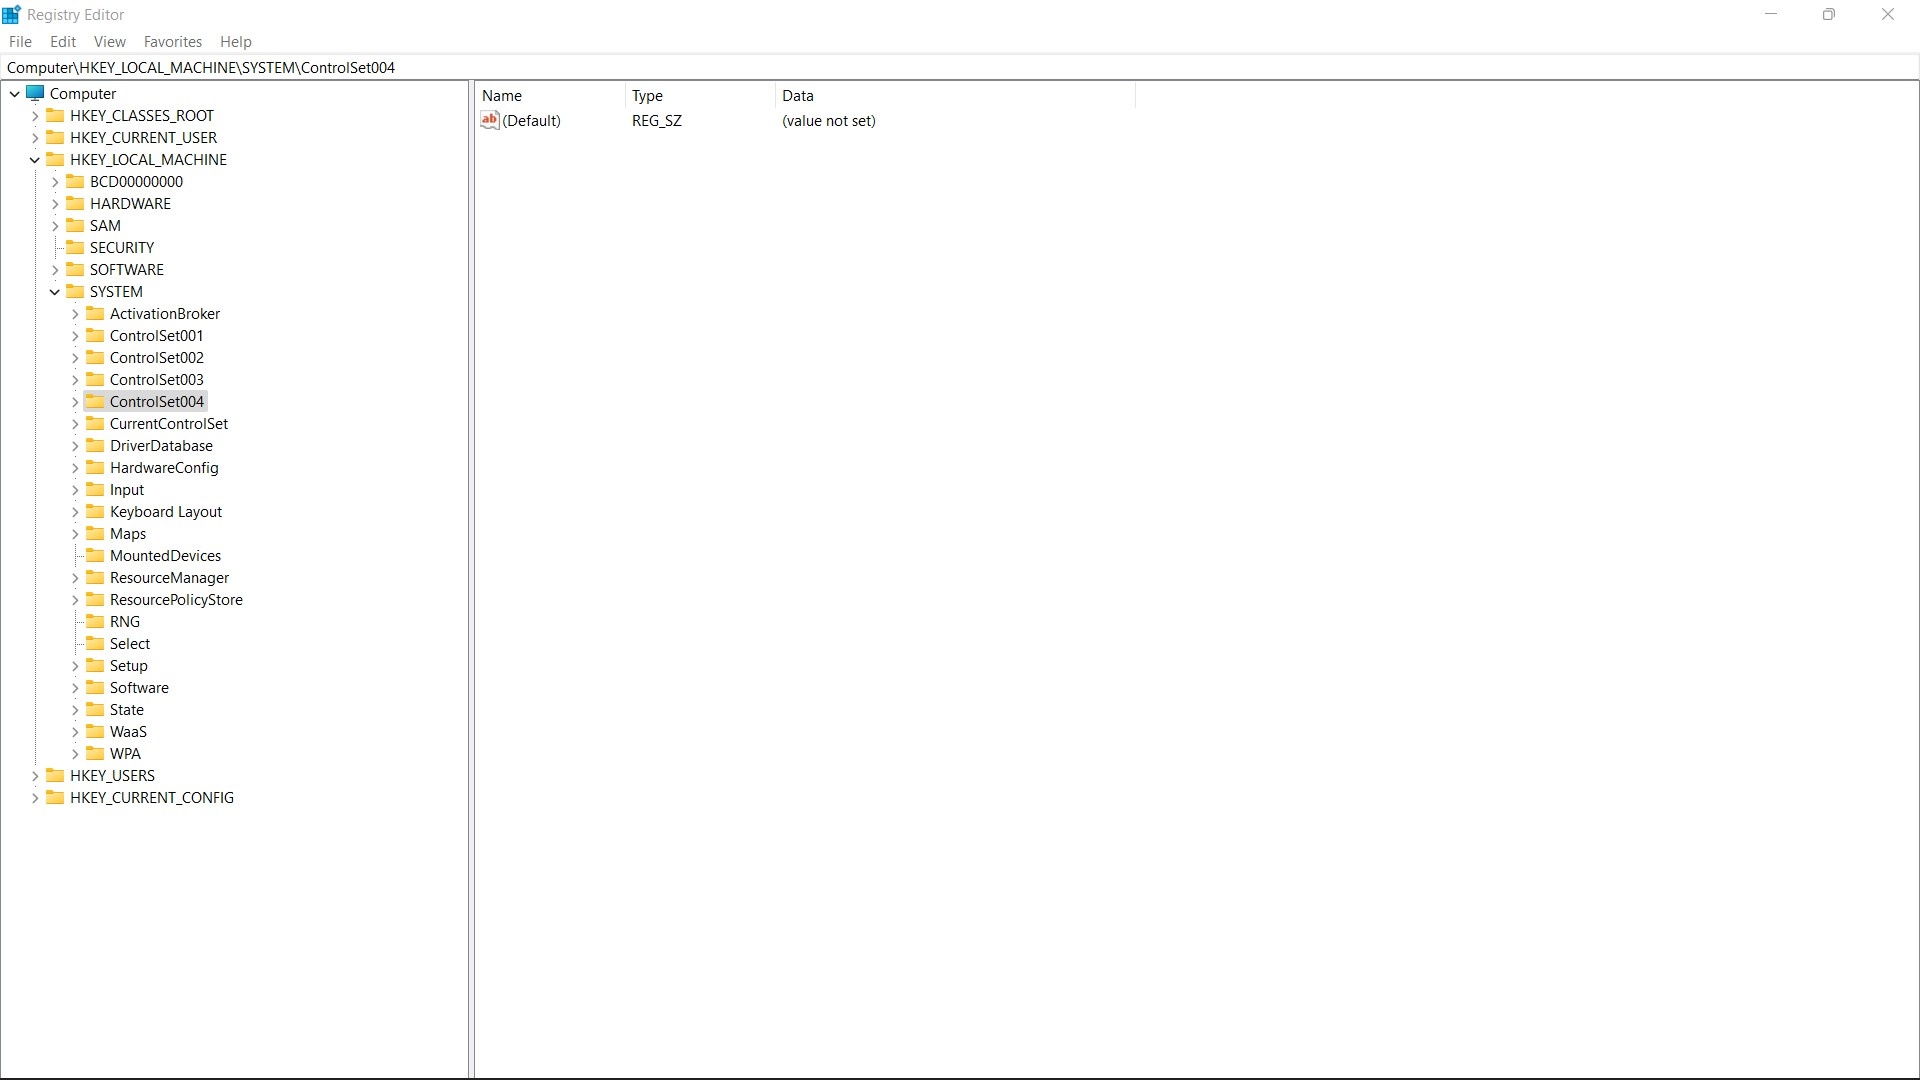Click the HKEY_CLASSES_ROOT folder icon
Viewport: 1920px width, 1080px height.
[55, 115]
